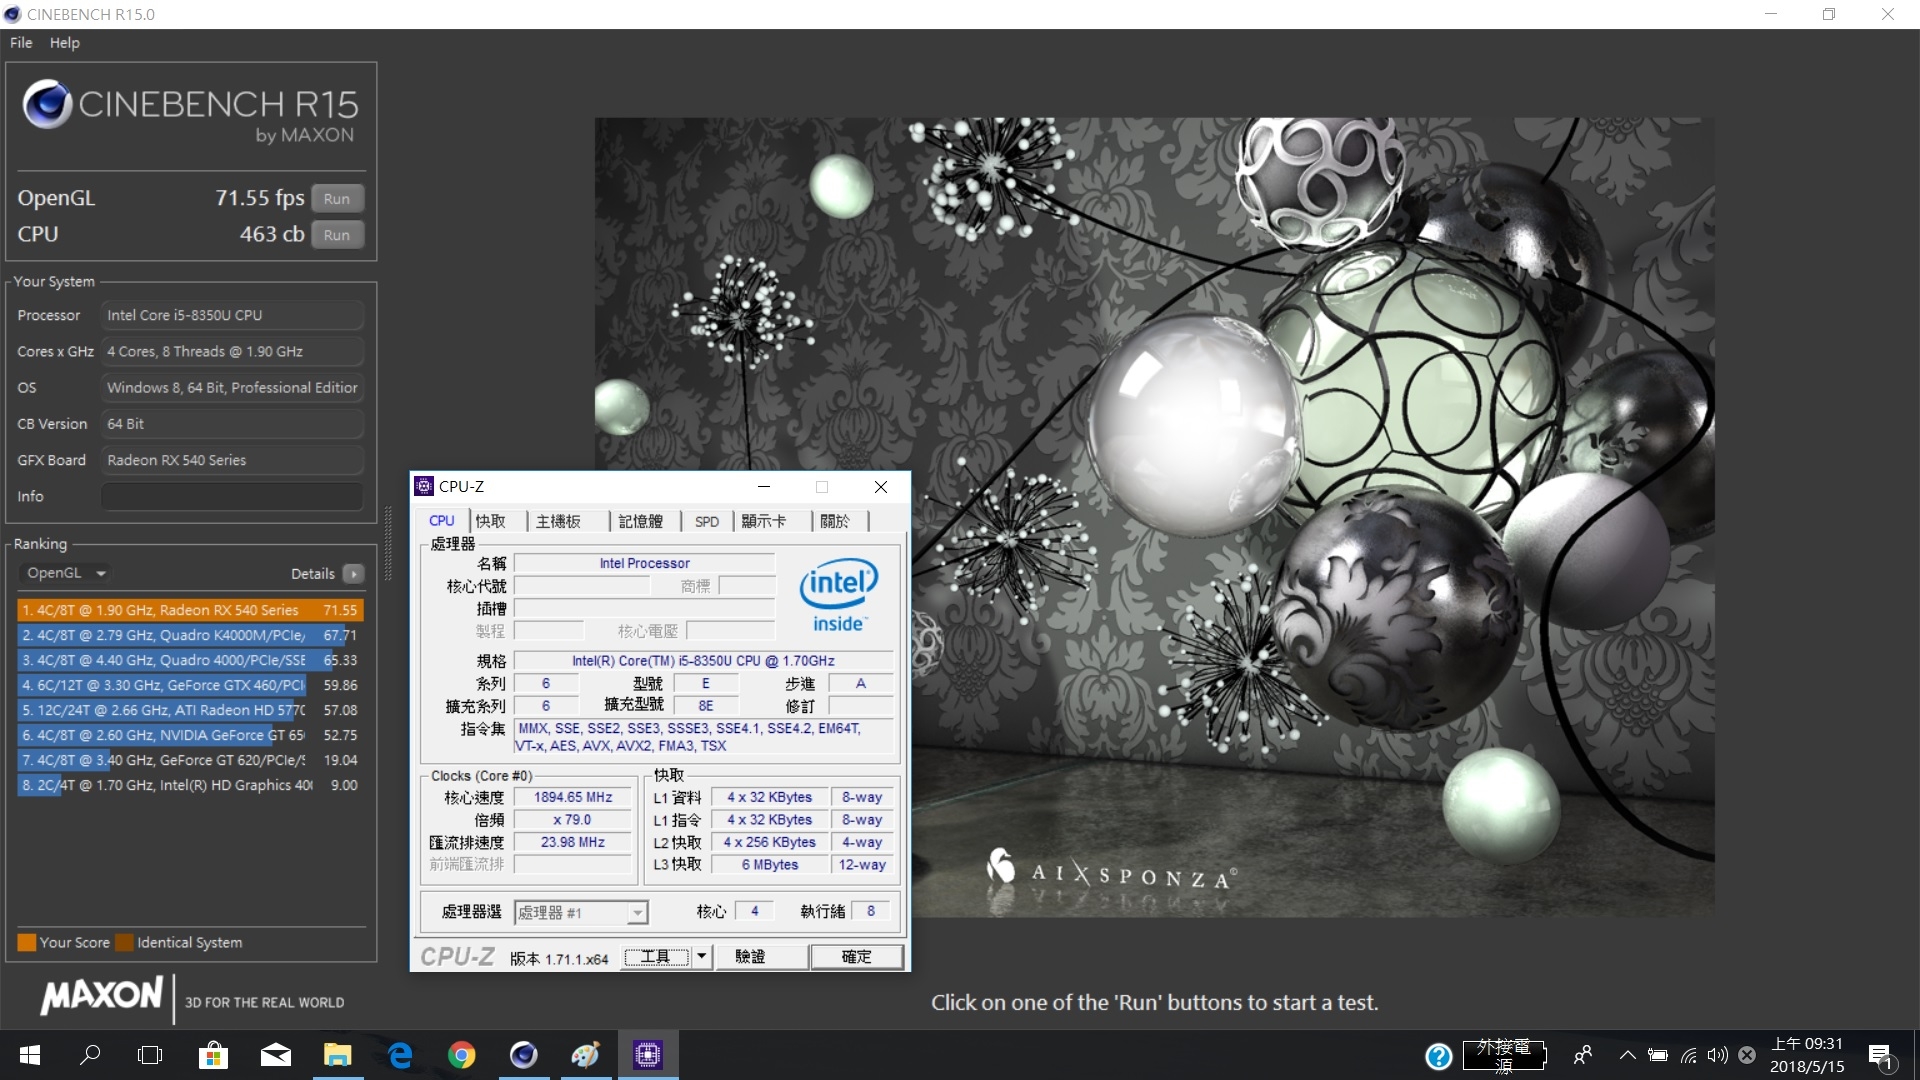The image size is (1920, 1080).
Task: Select ranking row ATI Radeon HD 5770
Action: click(x=190, y=710)
